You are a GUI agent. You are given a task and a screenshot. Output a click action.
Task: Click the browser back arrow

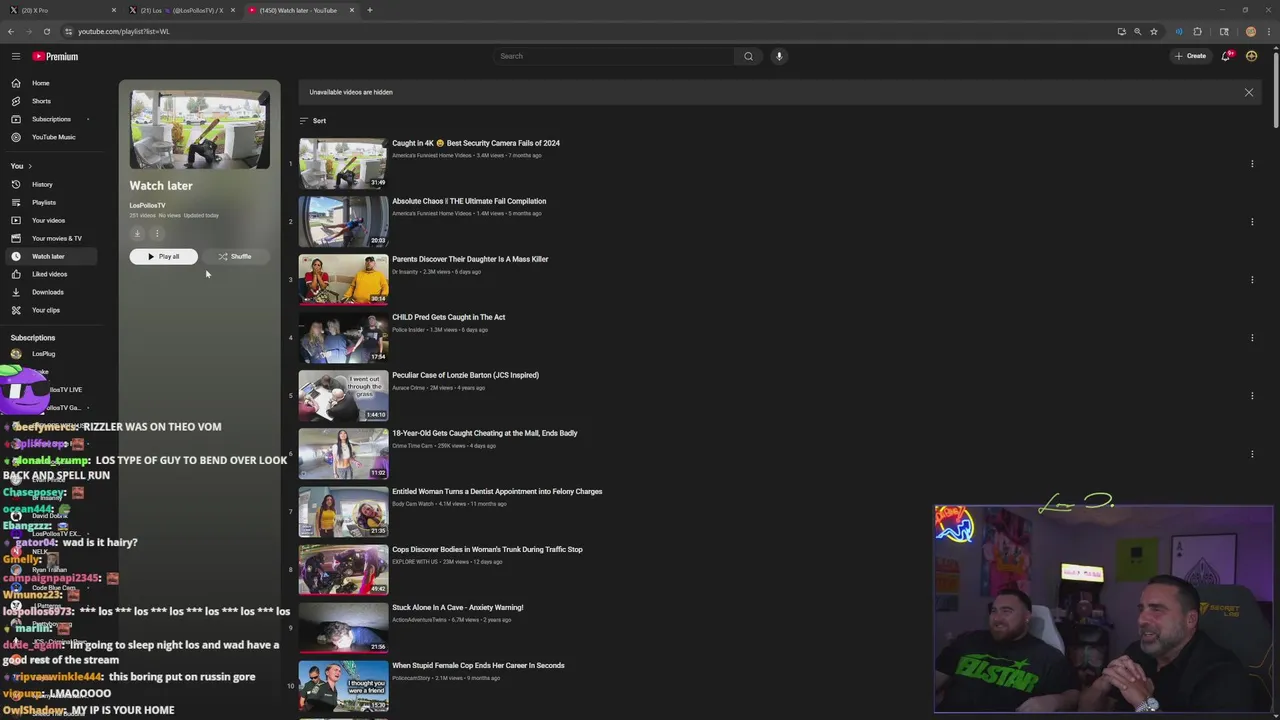point(11,31)
